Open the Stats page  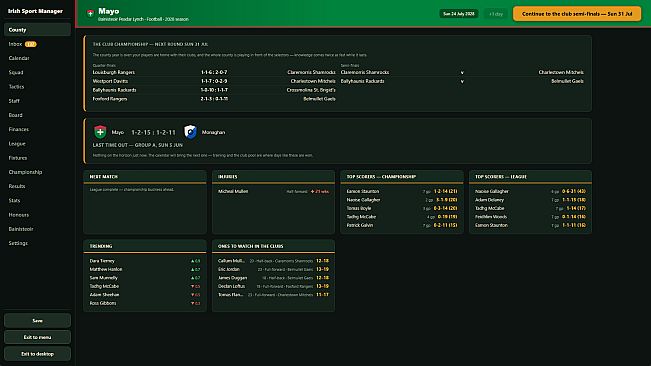click(37, 200)
